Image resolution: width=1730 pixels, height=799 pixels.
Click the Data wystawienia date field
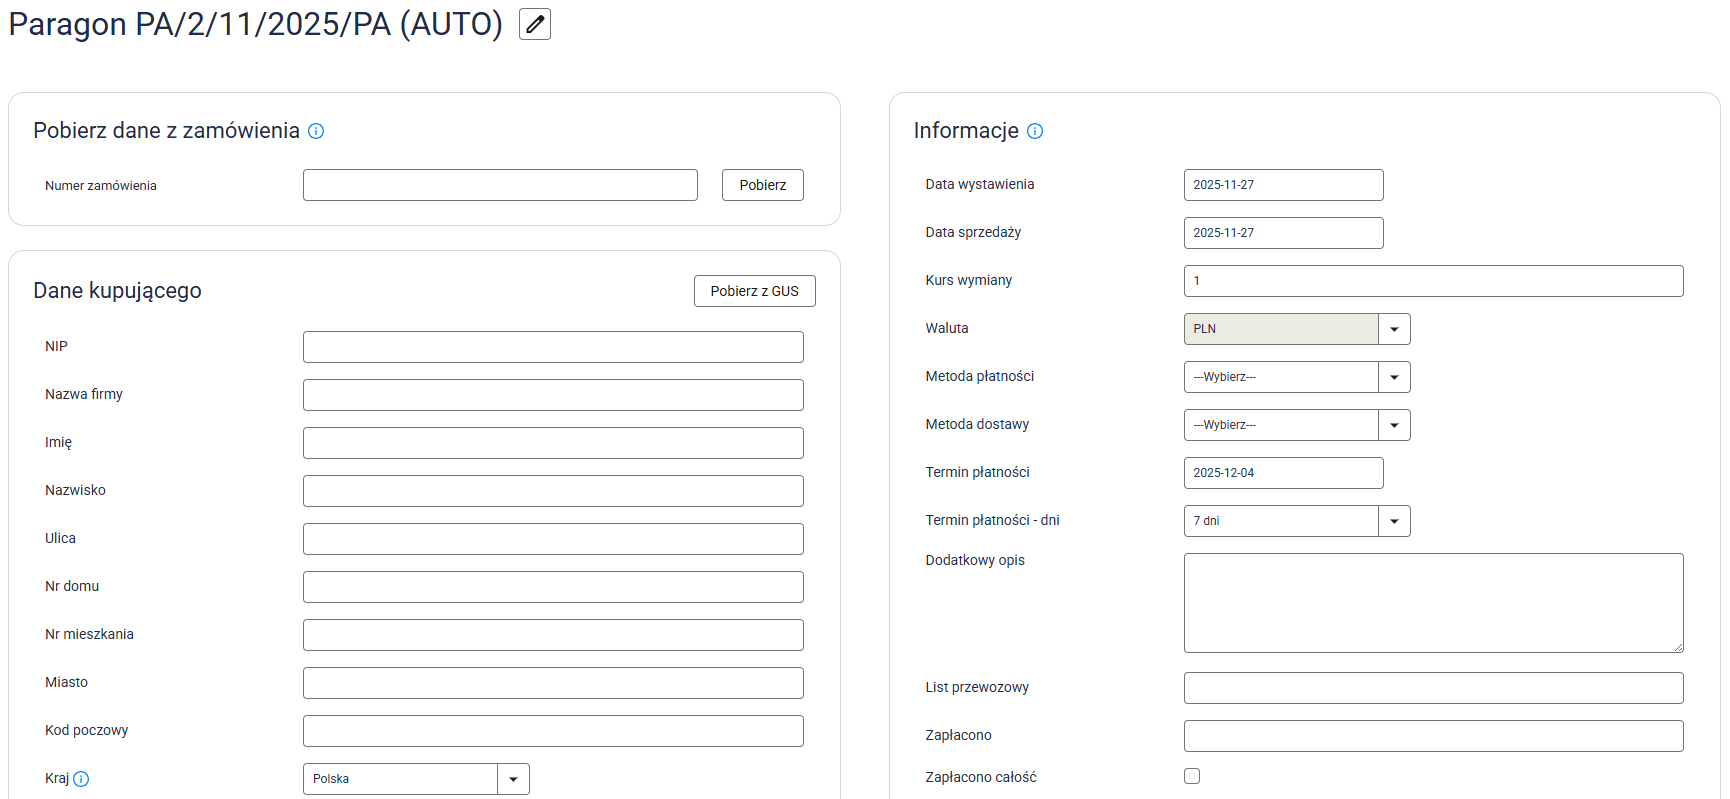point(1283,185)
